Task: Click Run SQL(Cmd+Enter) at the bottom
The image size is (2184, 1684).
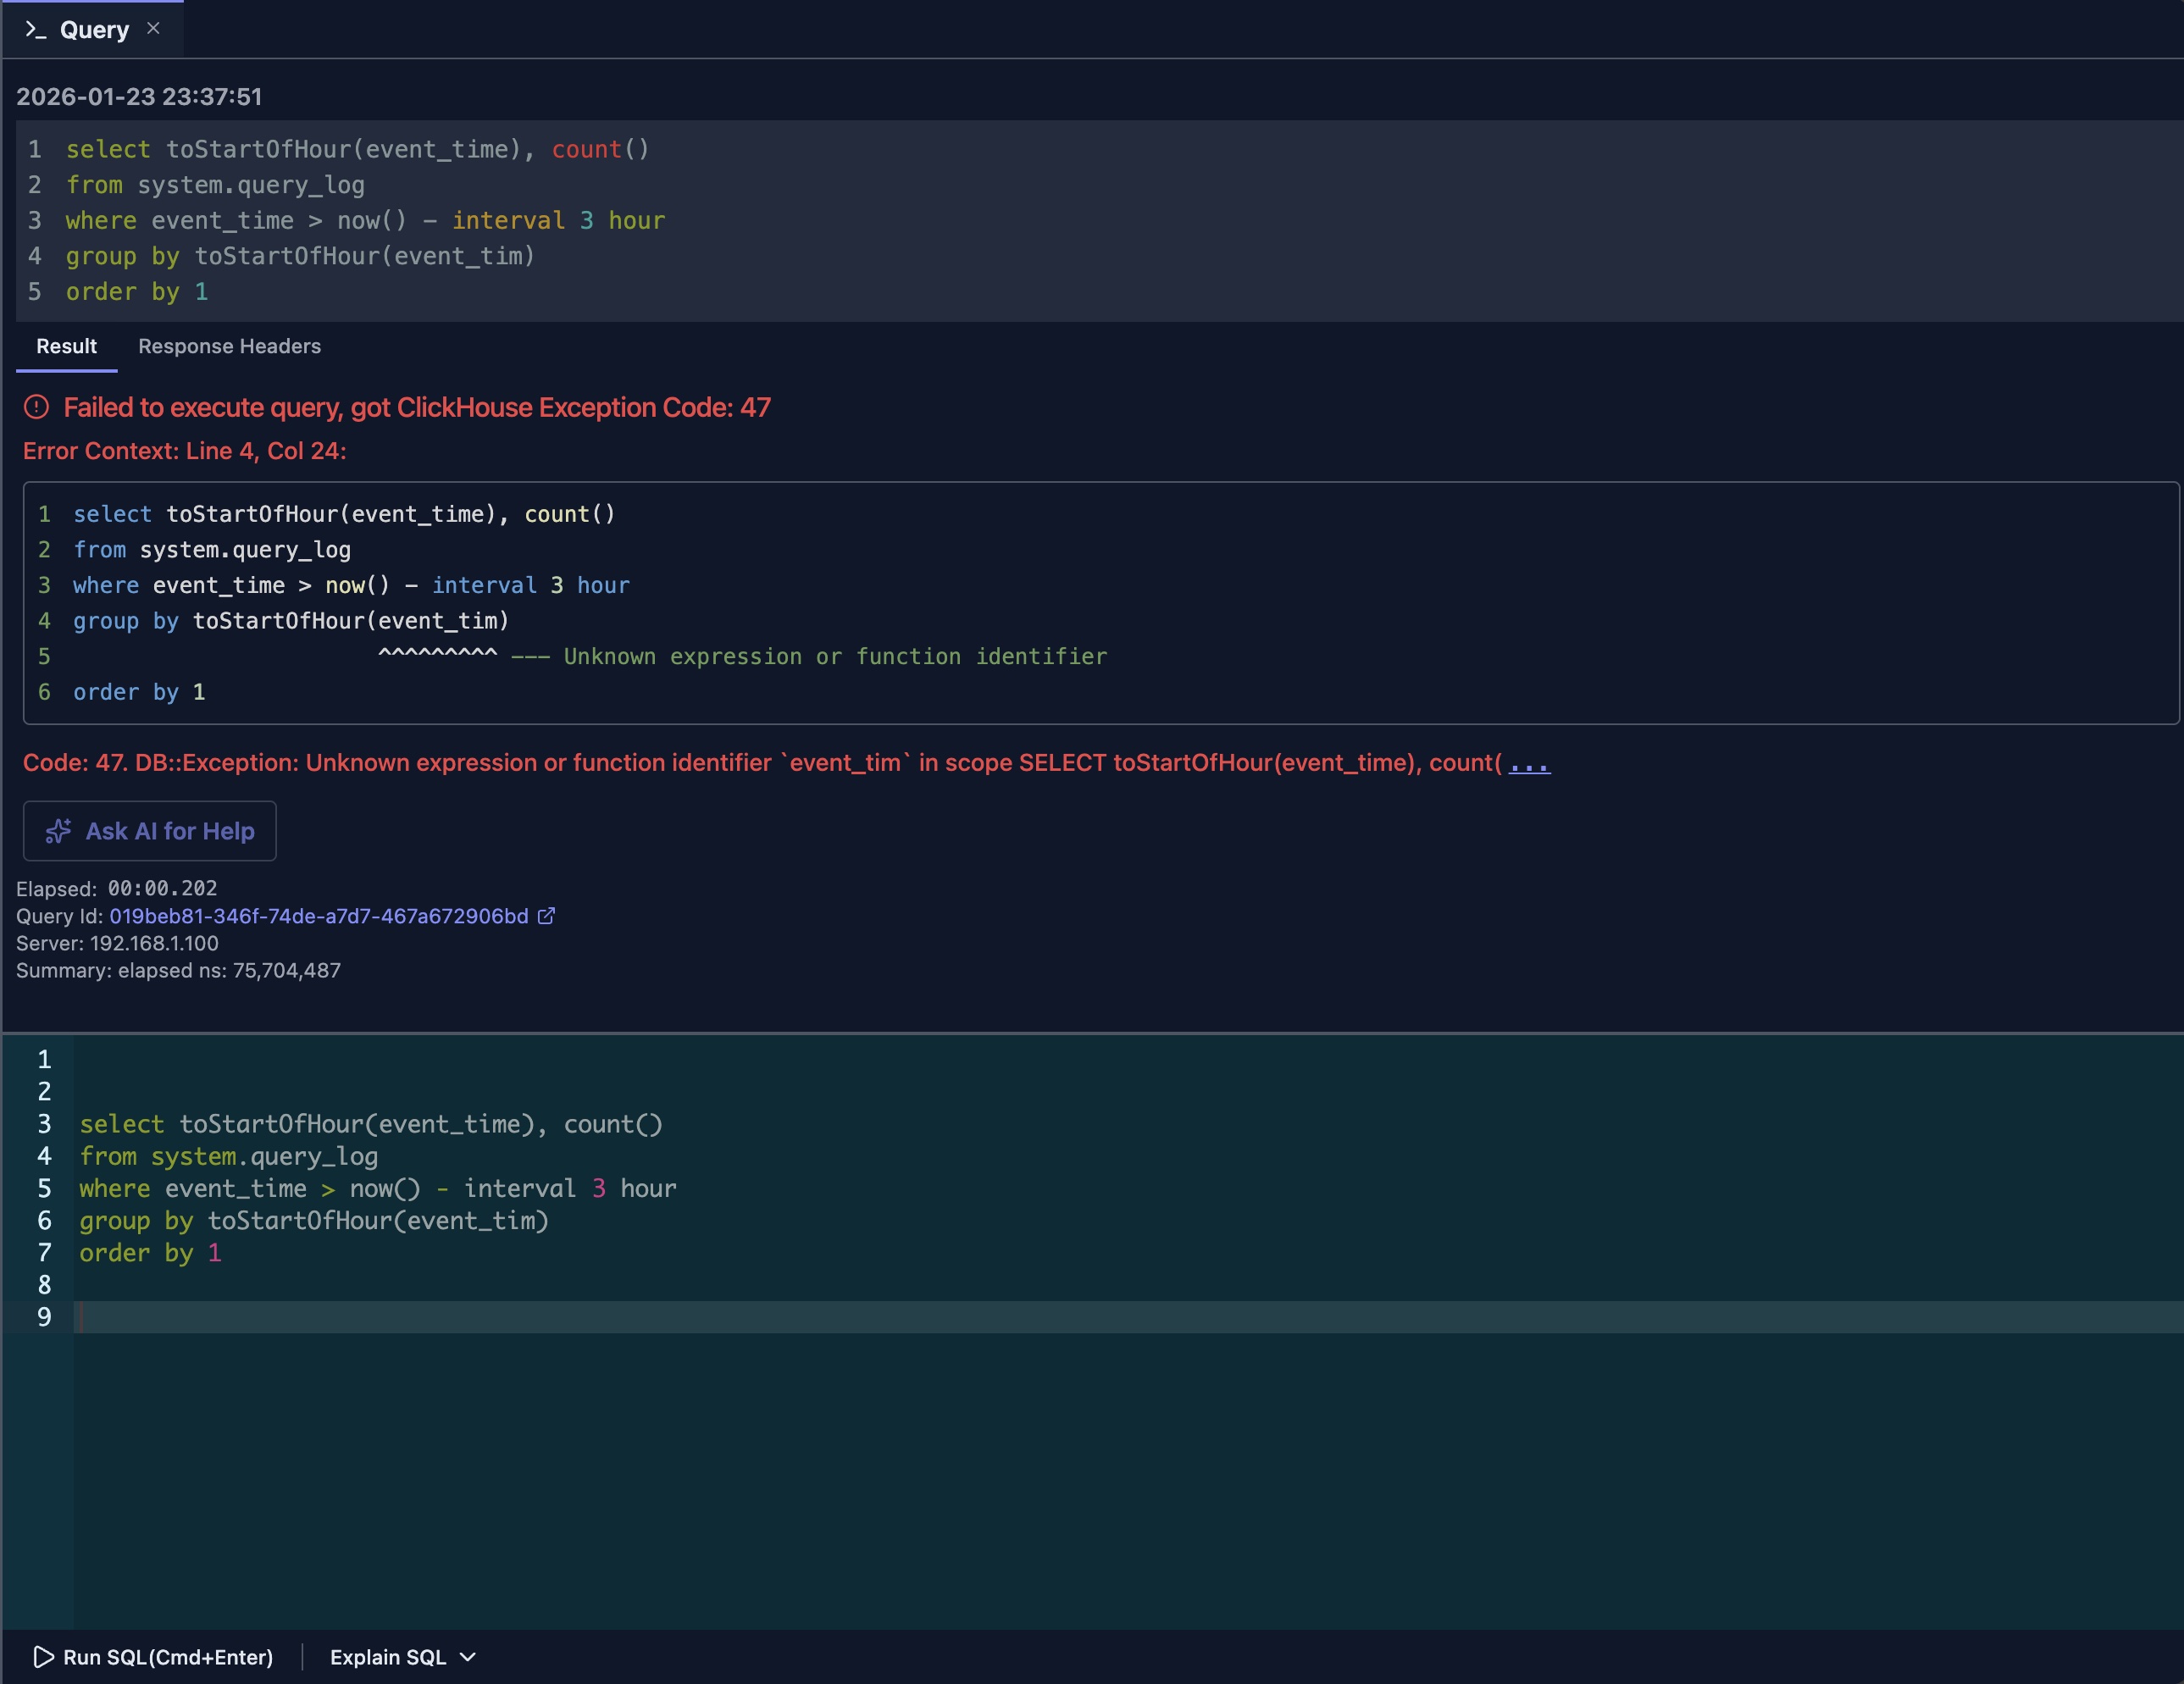Action: click(165, 1657)
